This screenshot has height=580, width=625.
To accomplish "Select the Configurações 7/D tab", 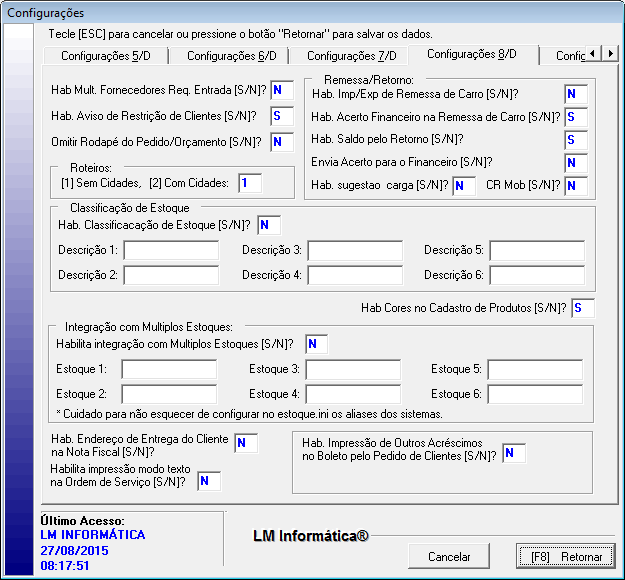I will 351,56.
